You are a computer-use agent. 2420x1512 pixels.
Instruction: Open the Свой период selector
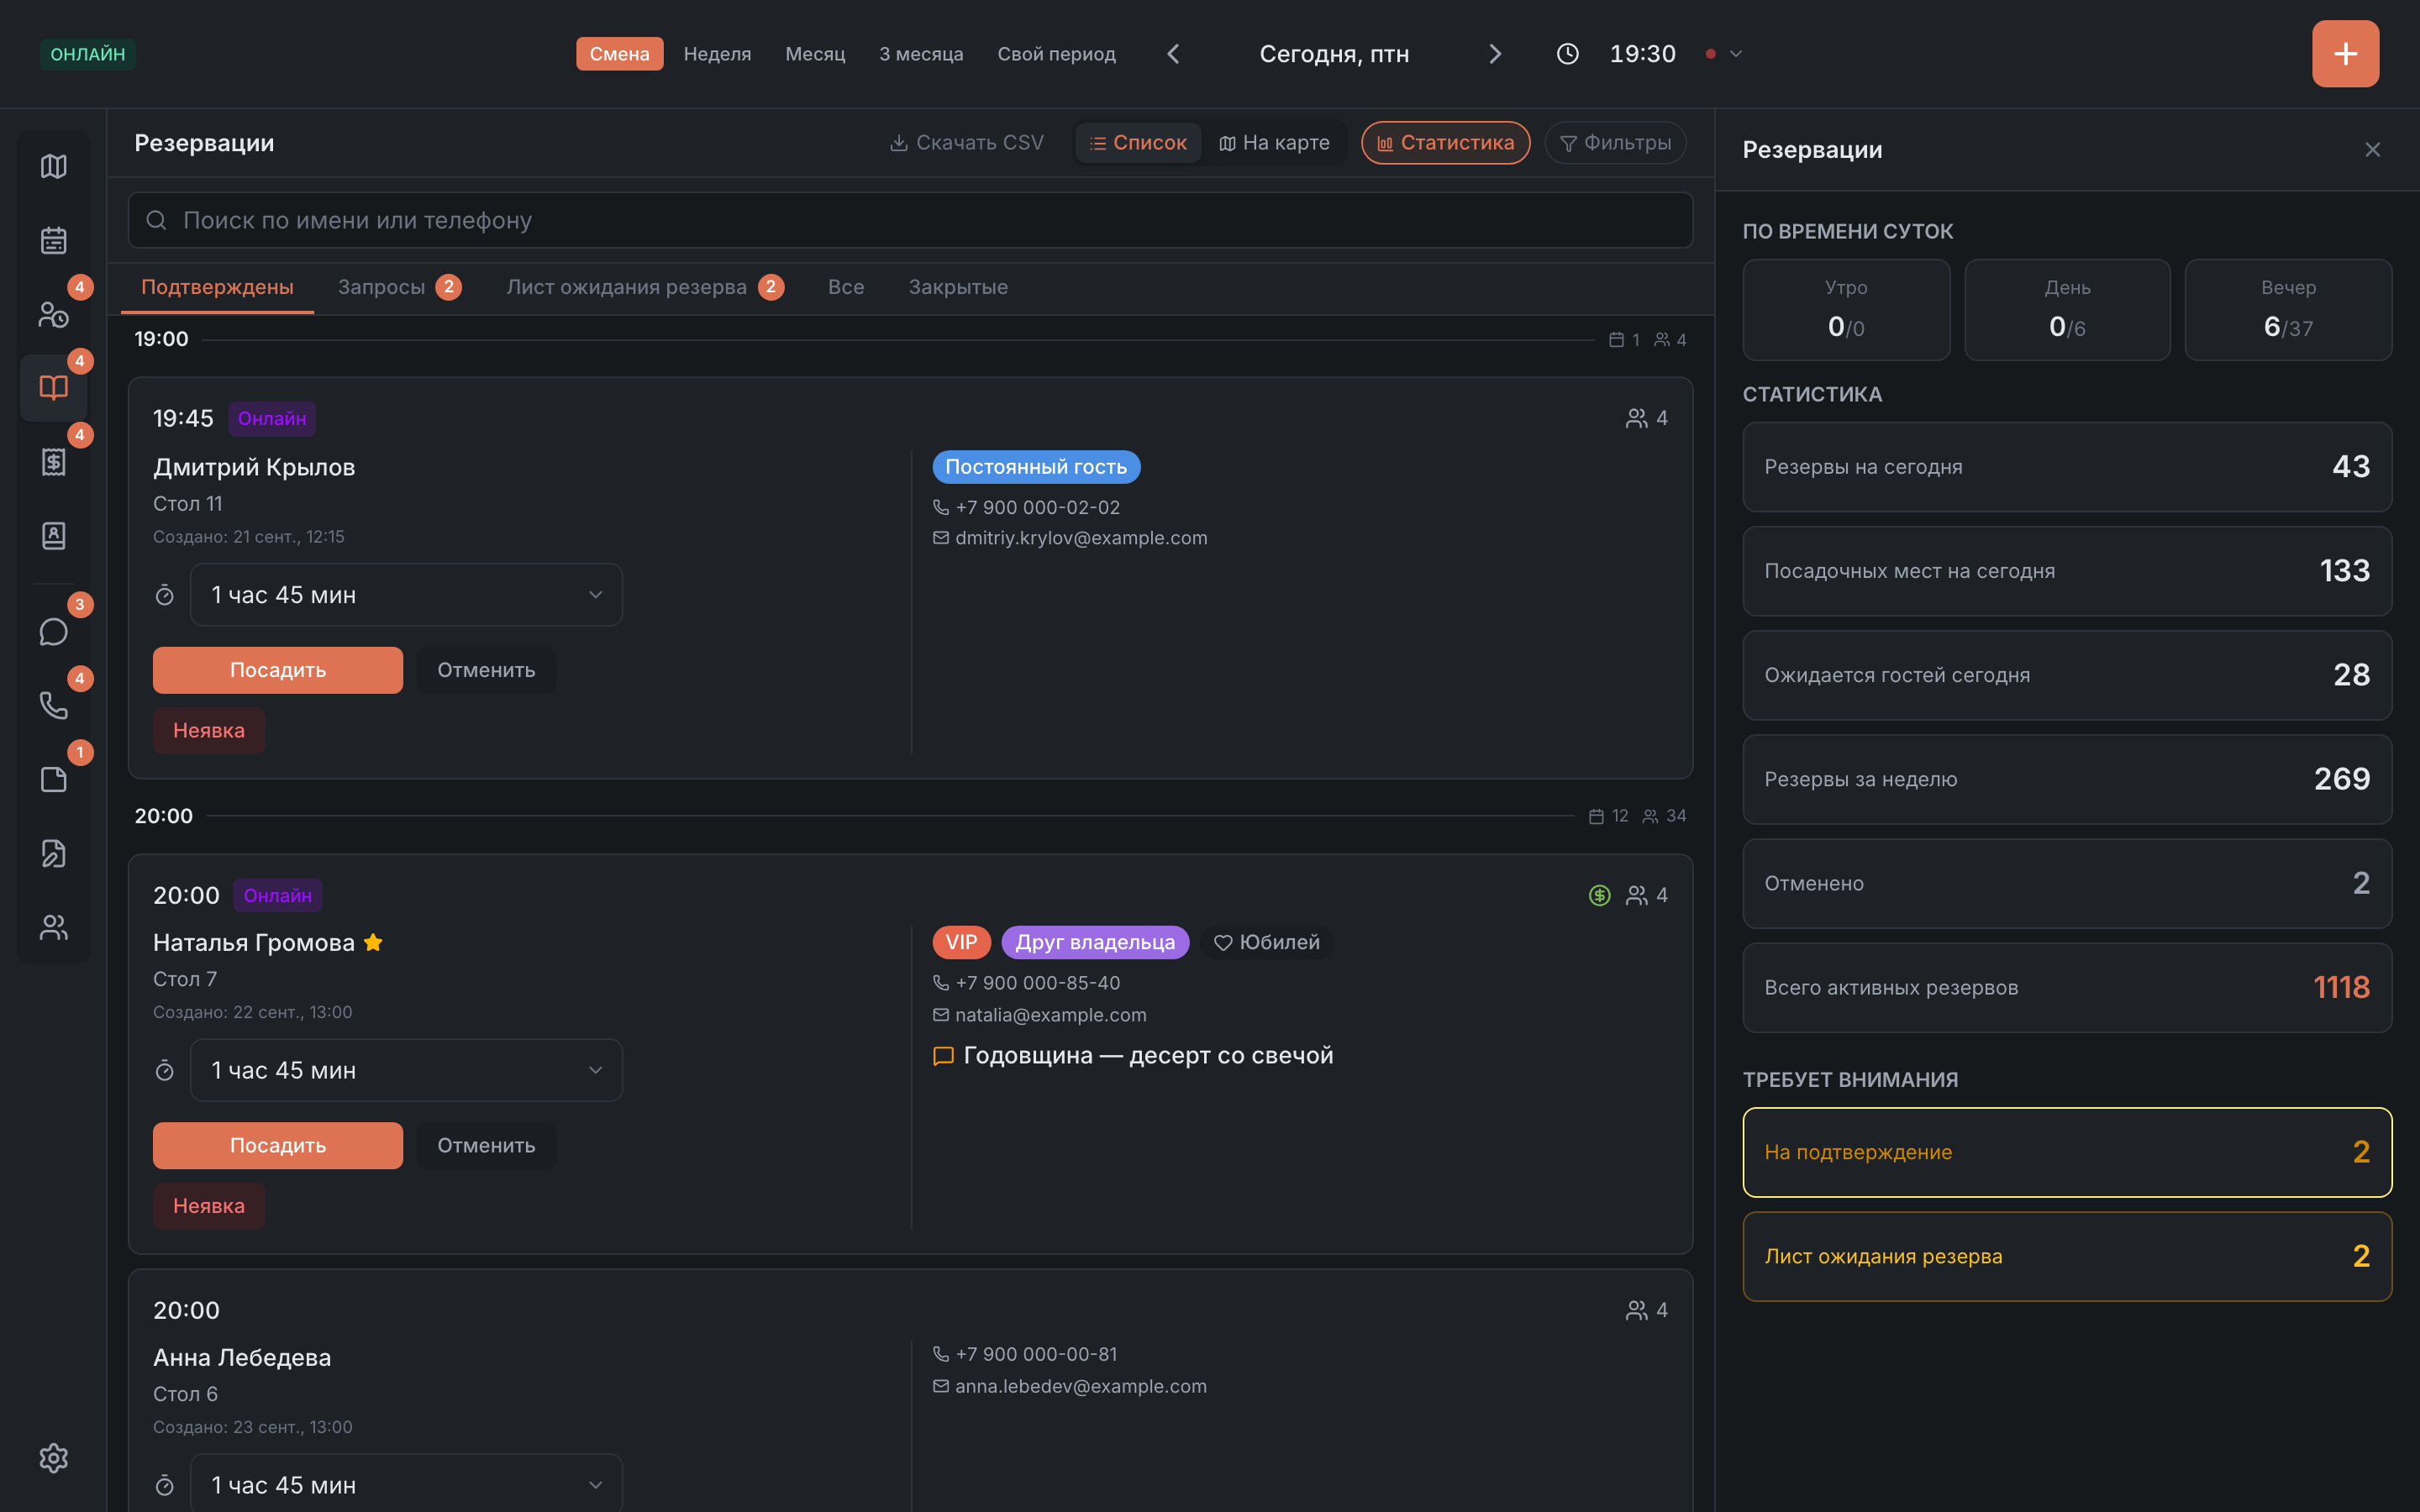pyautogui.click(x=1056, y=54)
